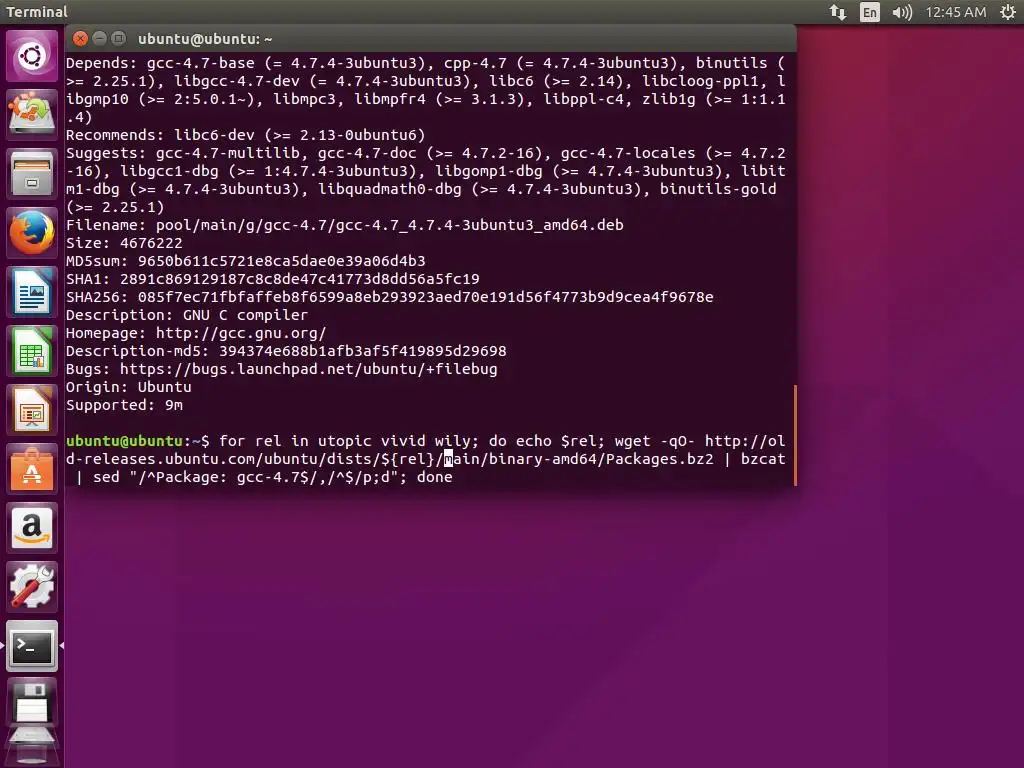Open the Amazon launcher icon
The image size is (1024, 768).
click(31, 528)
